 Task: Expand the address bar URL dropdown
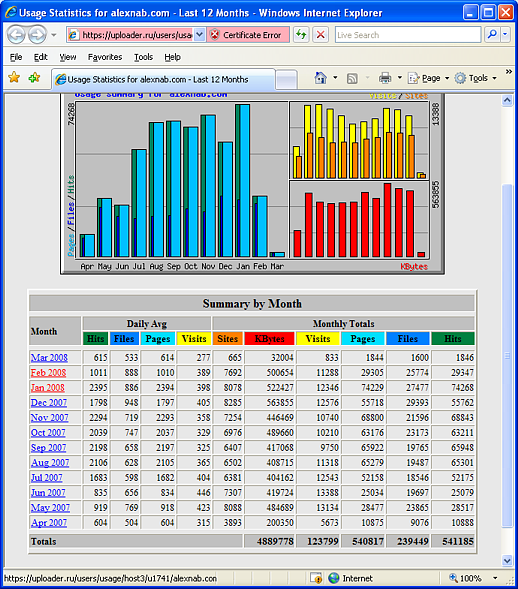tap(199, 35)
